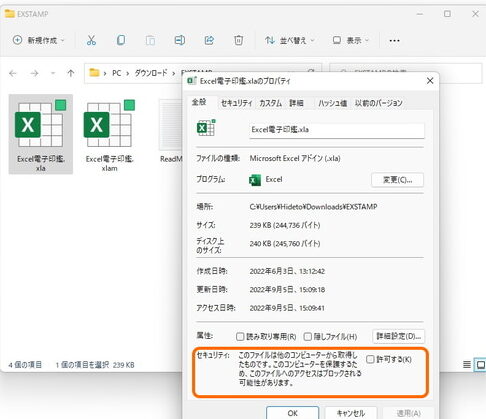Click the folder icon in address bar

pos(94,73)
